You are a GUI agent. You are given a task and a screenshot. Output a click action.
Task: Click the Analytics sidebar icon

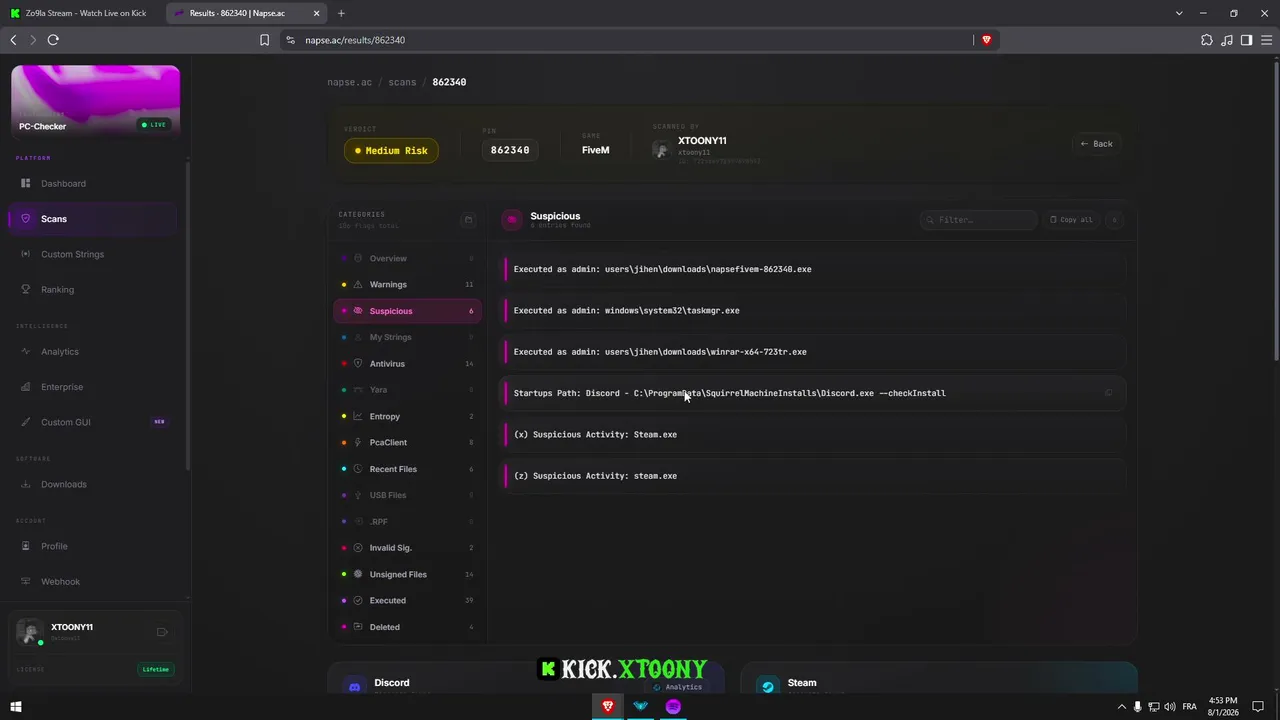tap(26, 352)
